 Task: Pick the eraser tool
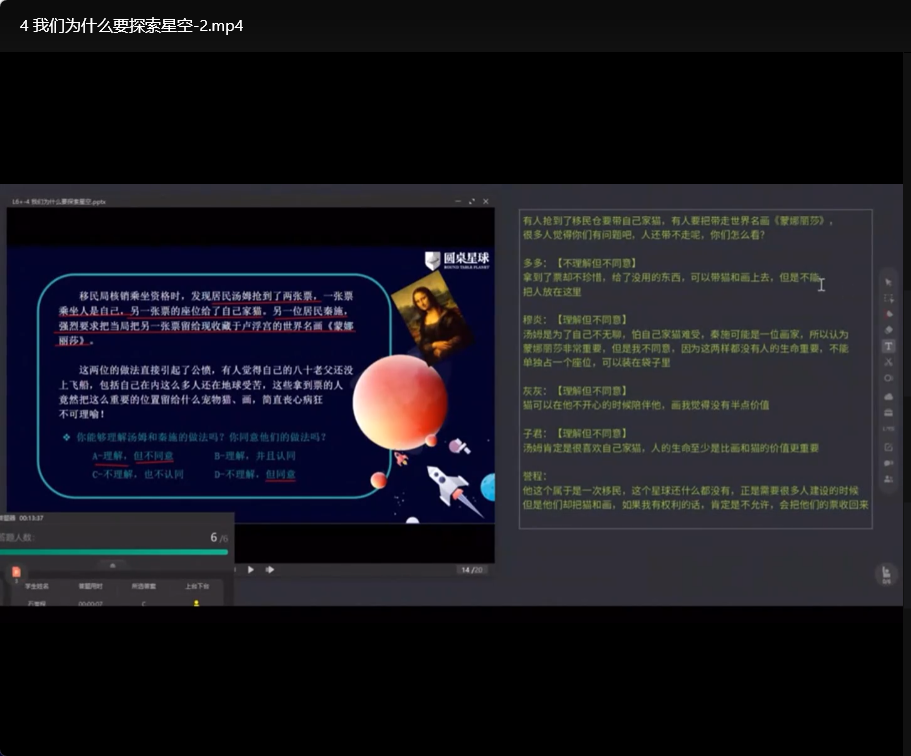point(888,329)
